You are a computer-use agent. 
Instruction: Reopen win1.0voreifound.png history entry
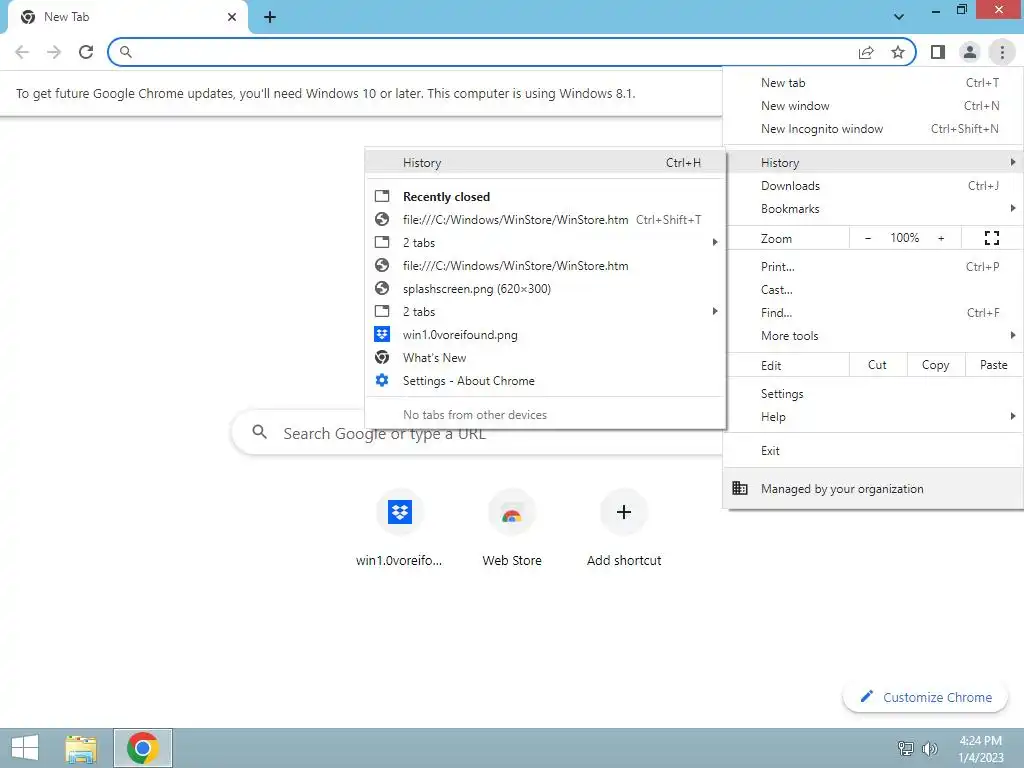pyautogui.click(x=545, y=334)
